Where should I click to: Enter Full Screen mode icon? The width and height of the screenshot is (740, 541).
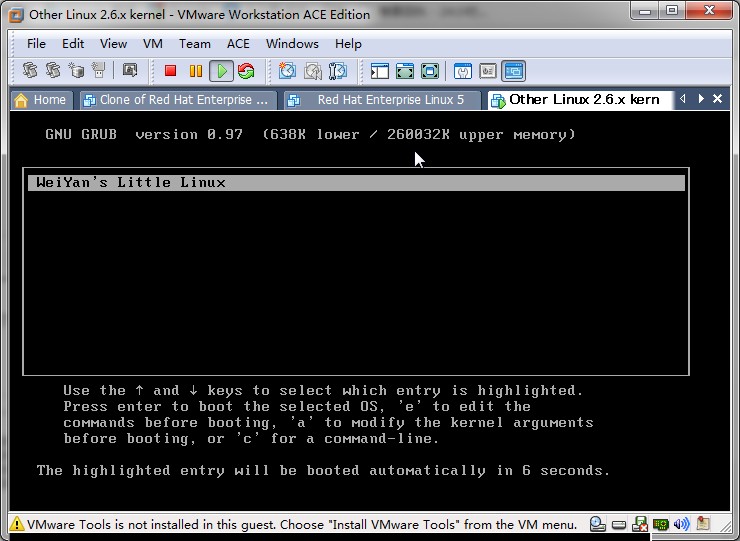click(x=430, y=71)
